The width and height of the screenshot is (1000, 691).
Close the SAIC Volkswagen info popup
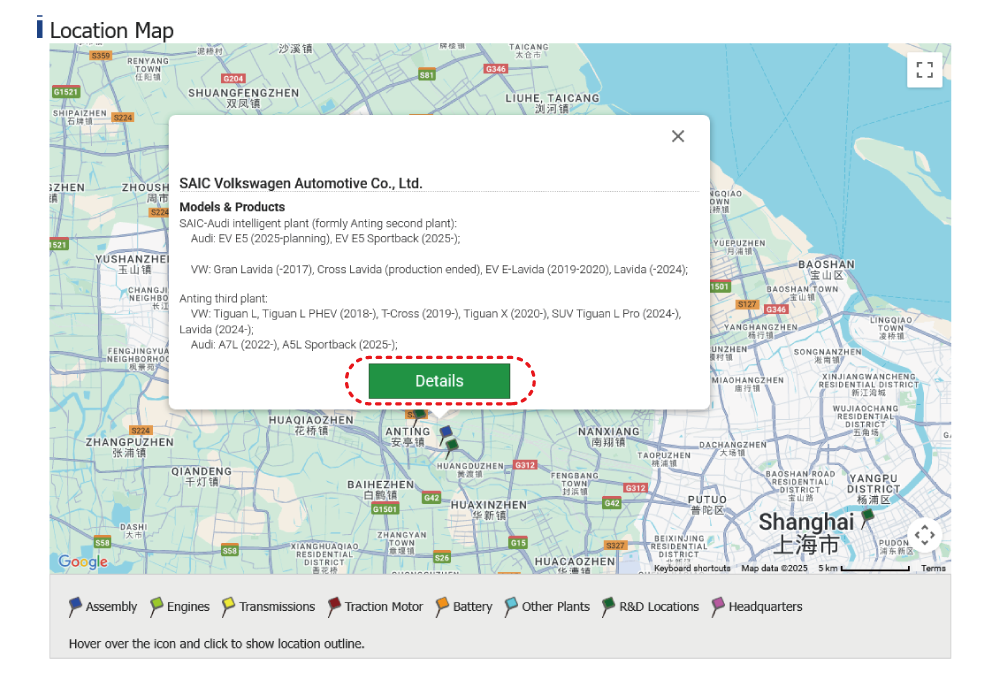coord(678,137)
